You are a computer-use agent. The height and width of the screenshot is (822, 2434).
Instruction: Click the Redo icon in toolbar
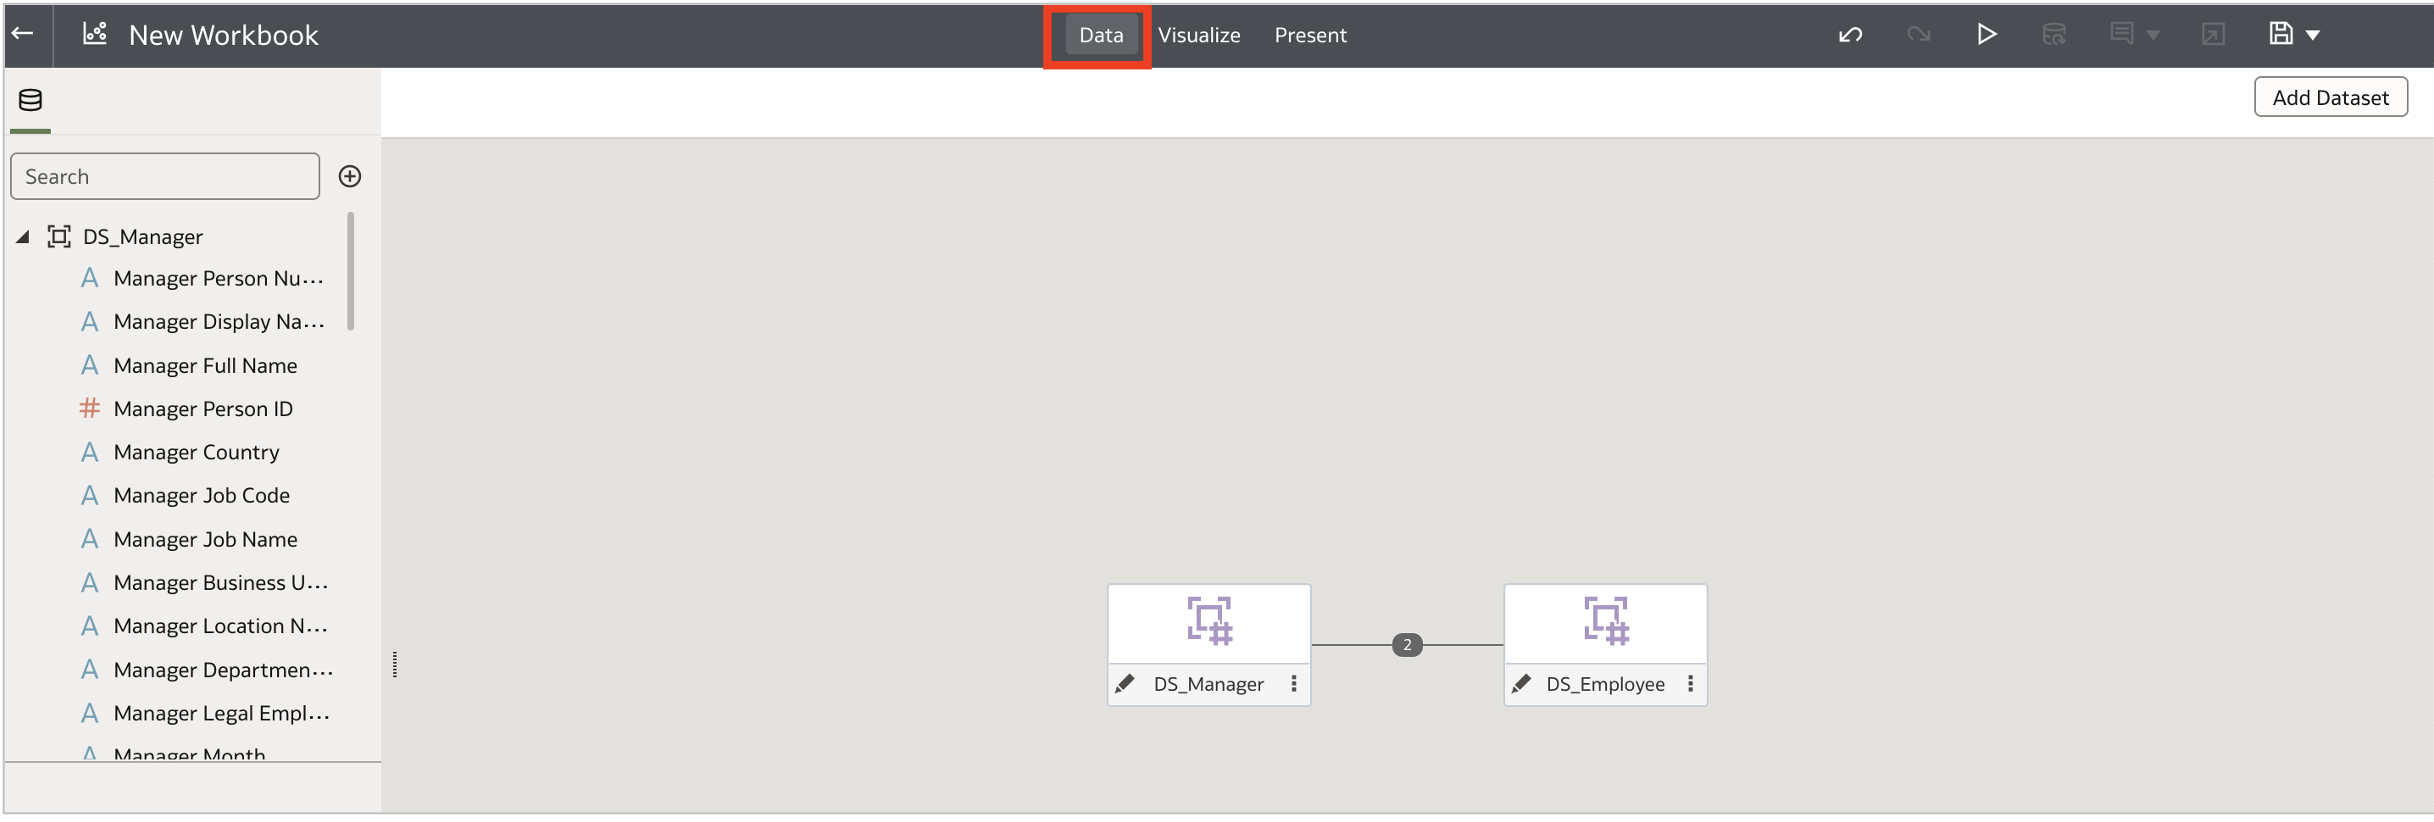click(x=1919, y=33)
